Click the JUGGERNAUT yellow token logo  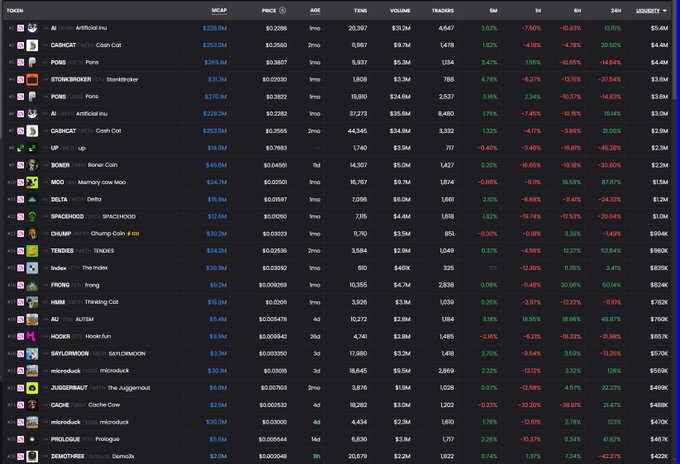[x=32, y=388]
